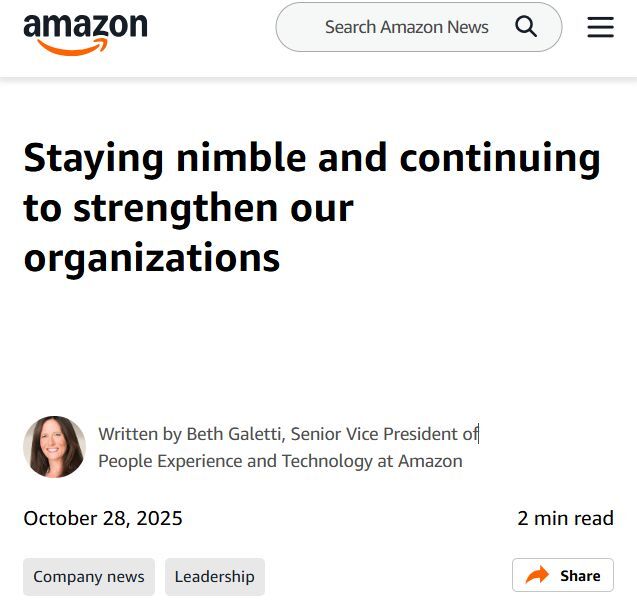Screen dimensions: 637x612
Task: Click the orange share arrow icon
Action: 538,575
